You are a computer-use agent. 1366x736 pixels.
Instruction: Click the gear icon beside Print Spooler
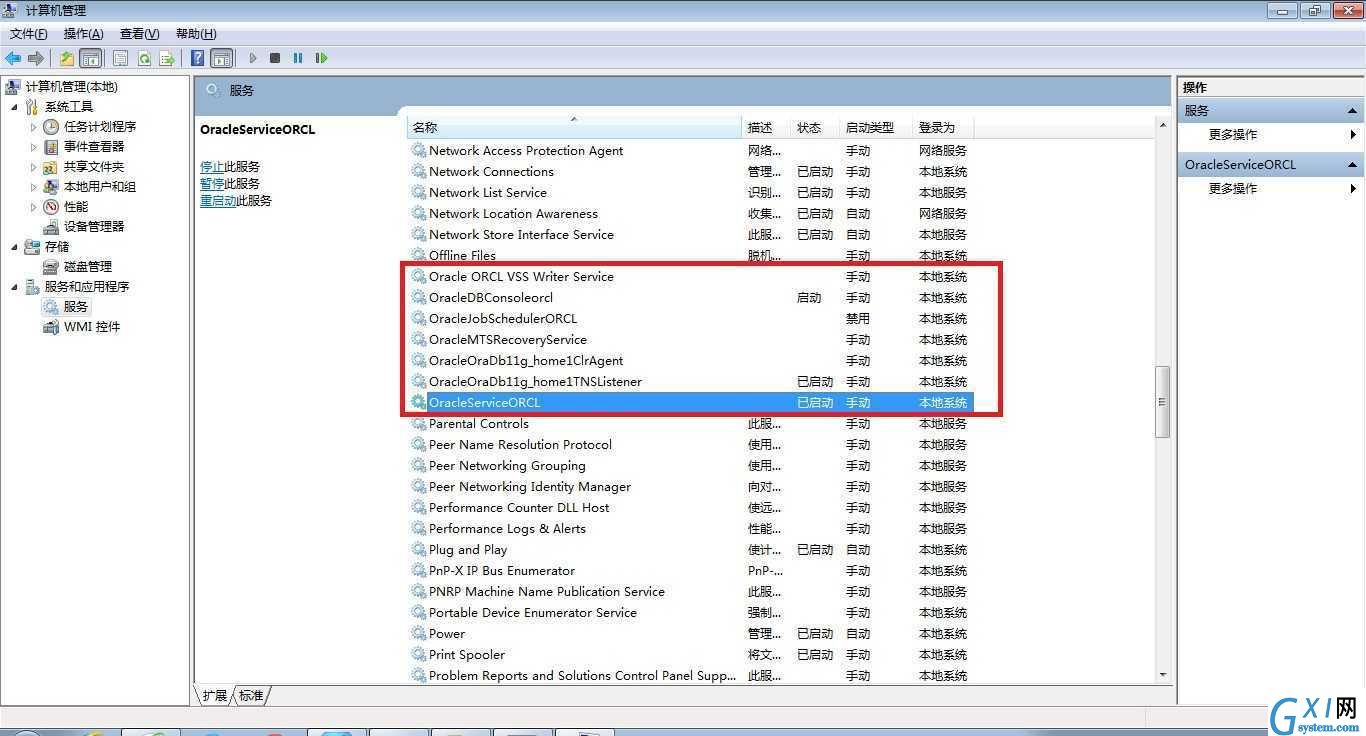[419, 654]
